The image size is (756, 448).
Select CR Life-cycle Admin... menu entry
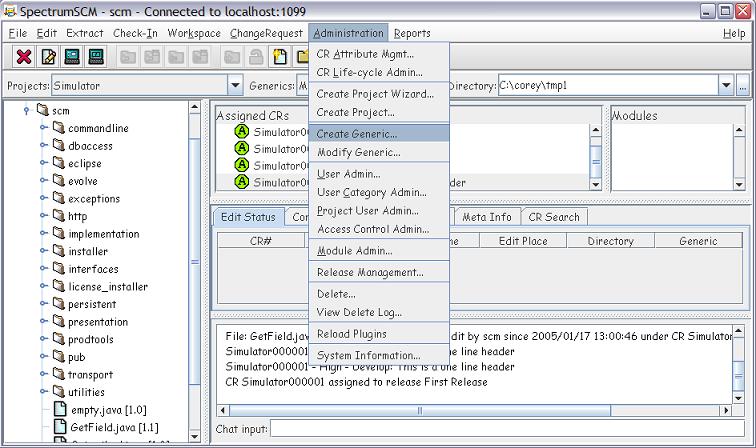[379, 72]
